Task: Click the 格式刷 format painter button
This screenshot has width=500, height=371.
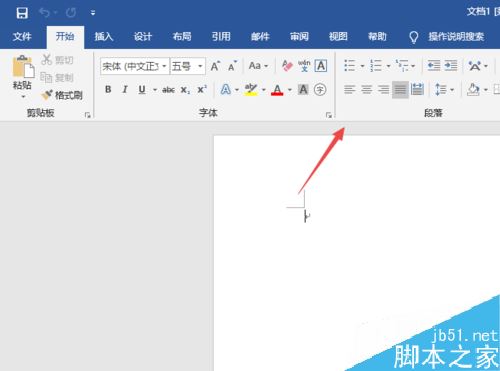Action: (62, 95)
